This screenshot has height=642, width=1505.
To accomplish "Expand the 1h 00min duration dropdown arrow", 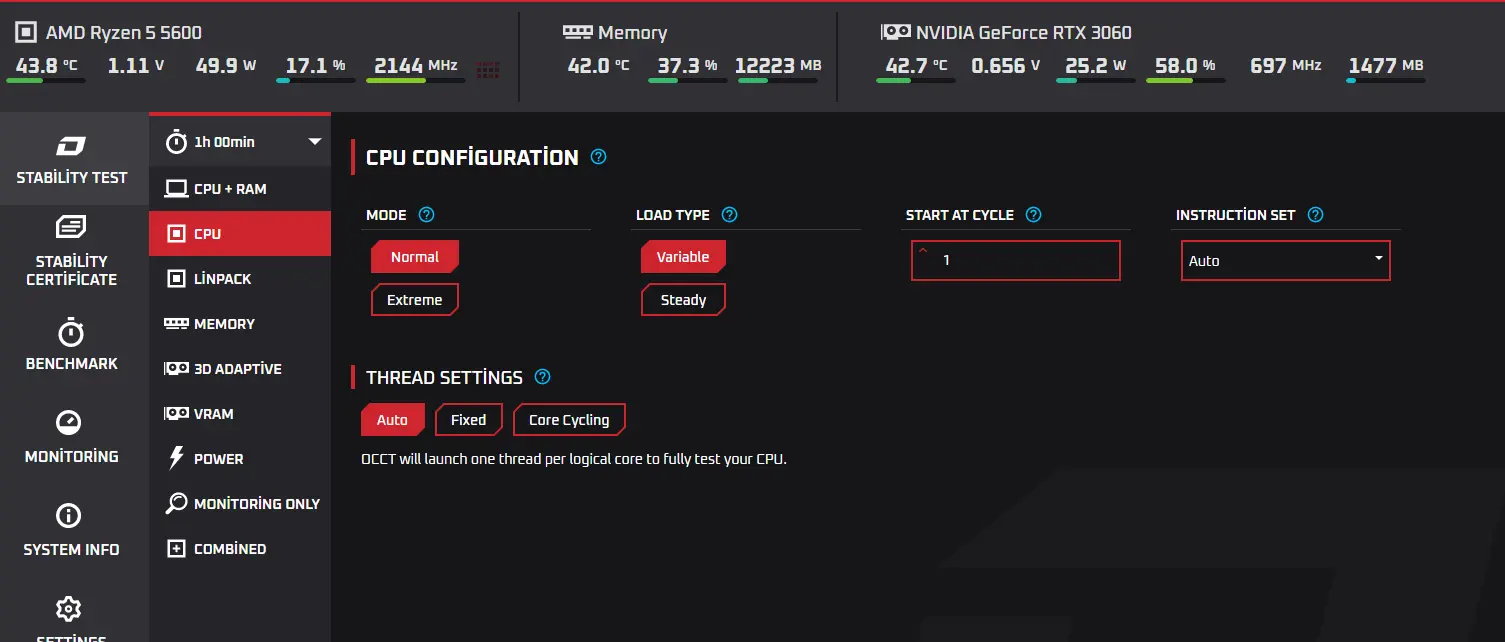I will [x=315, y=142].
